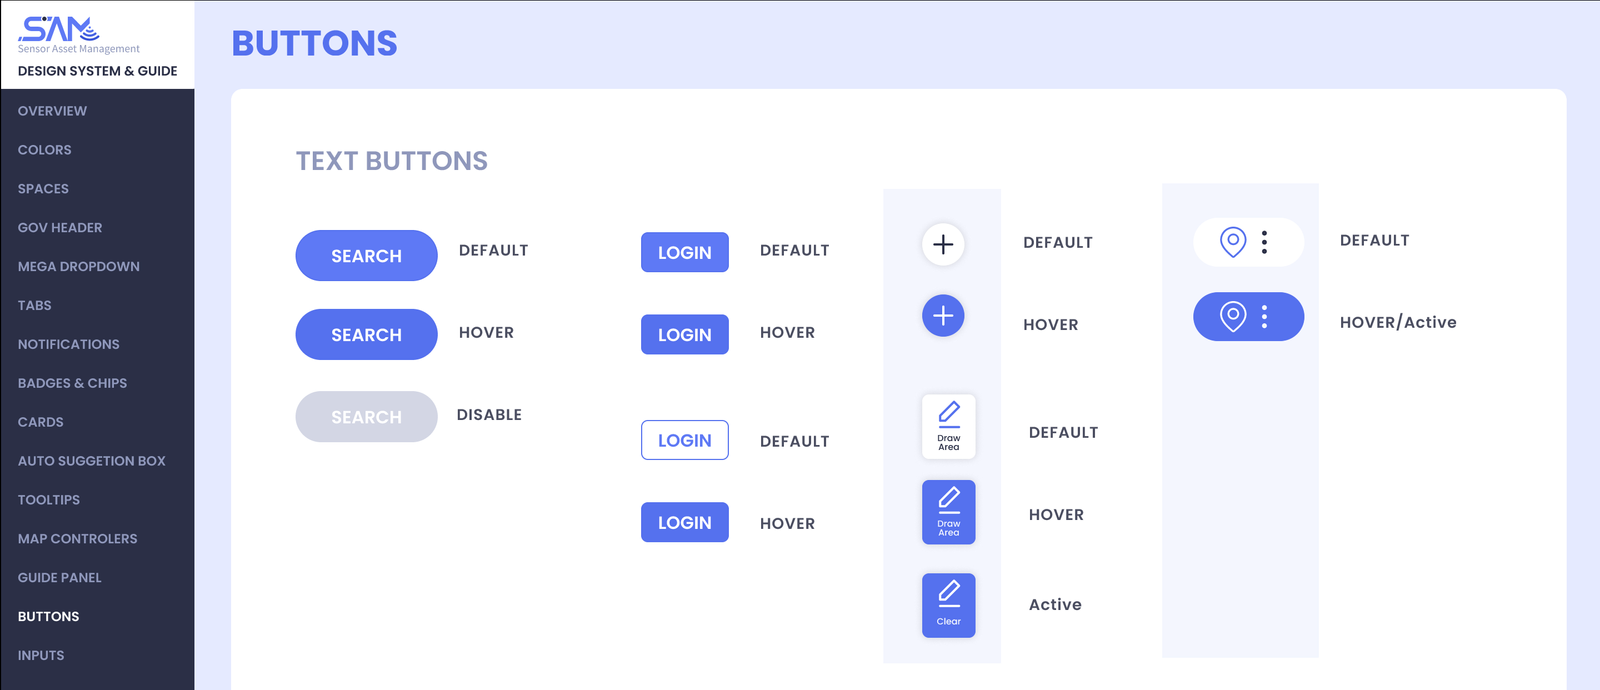Open Badges & Chips page
The height and width of the screenshot is (690, 1600).
[72, 383]
